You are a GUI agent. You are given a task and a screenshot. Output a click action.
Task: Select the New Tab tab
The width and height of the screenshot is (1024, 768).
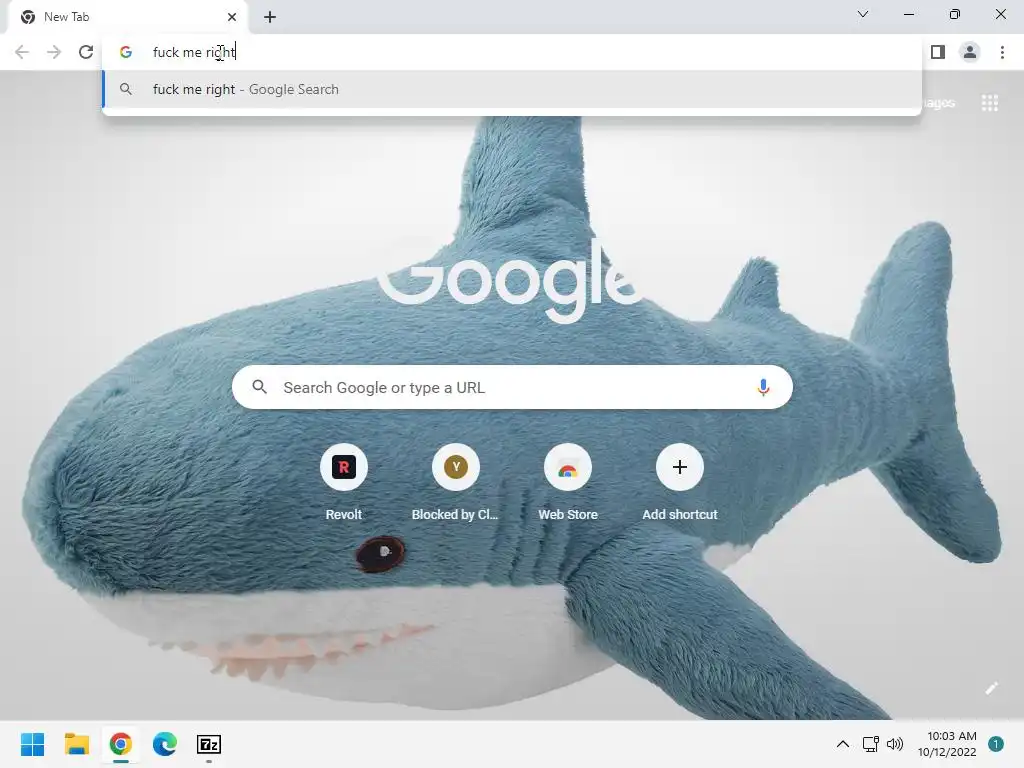click(128, 17)
